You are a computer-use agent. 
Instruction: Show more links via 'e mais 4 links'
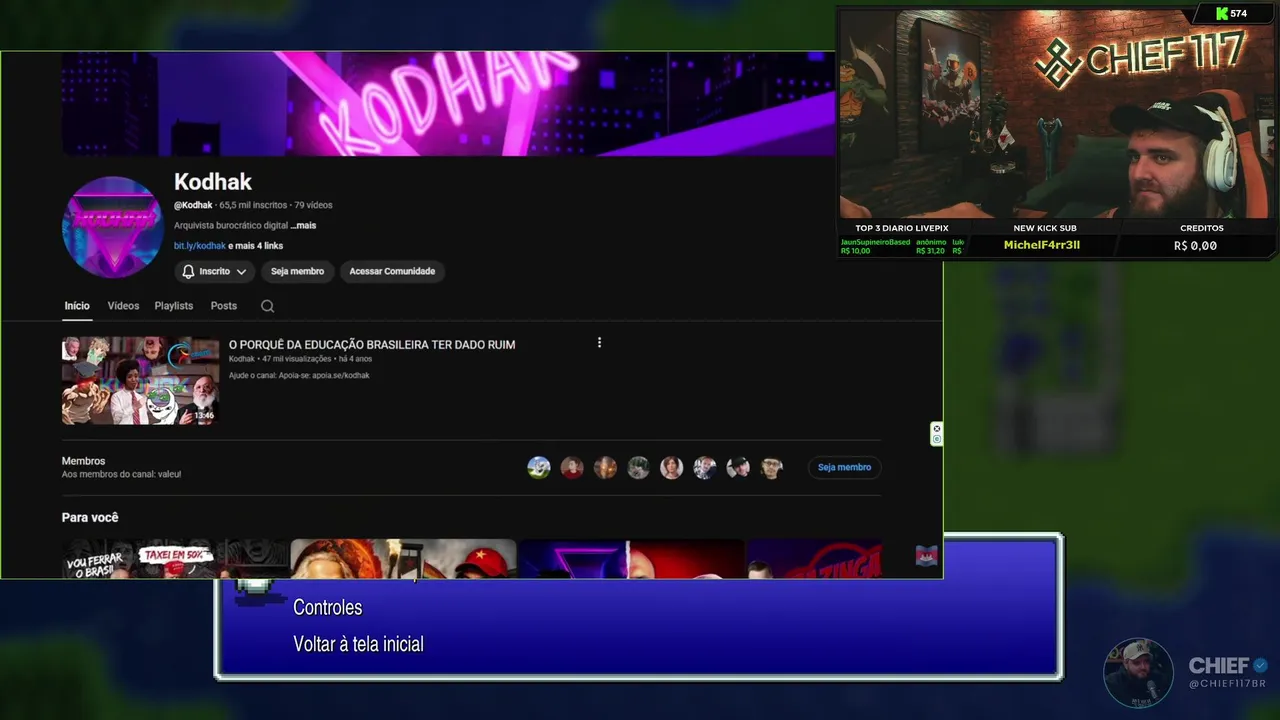pos(256,246)
